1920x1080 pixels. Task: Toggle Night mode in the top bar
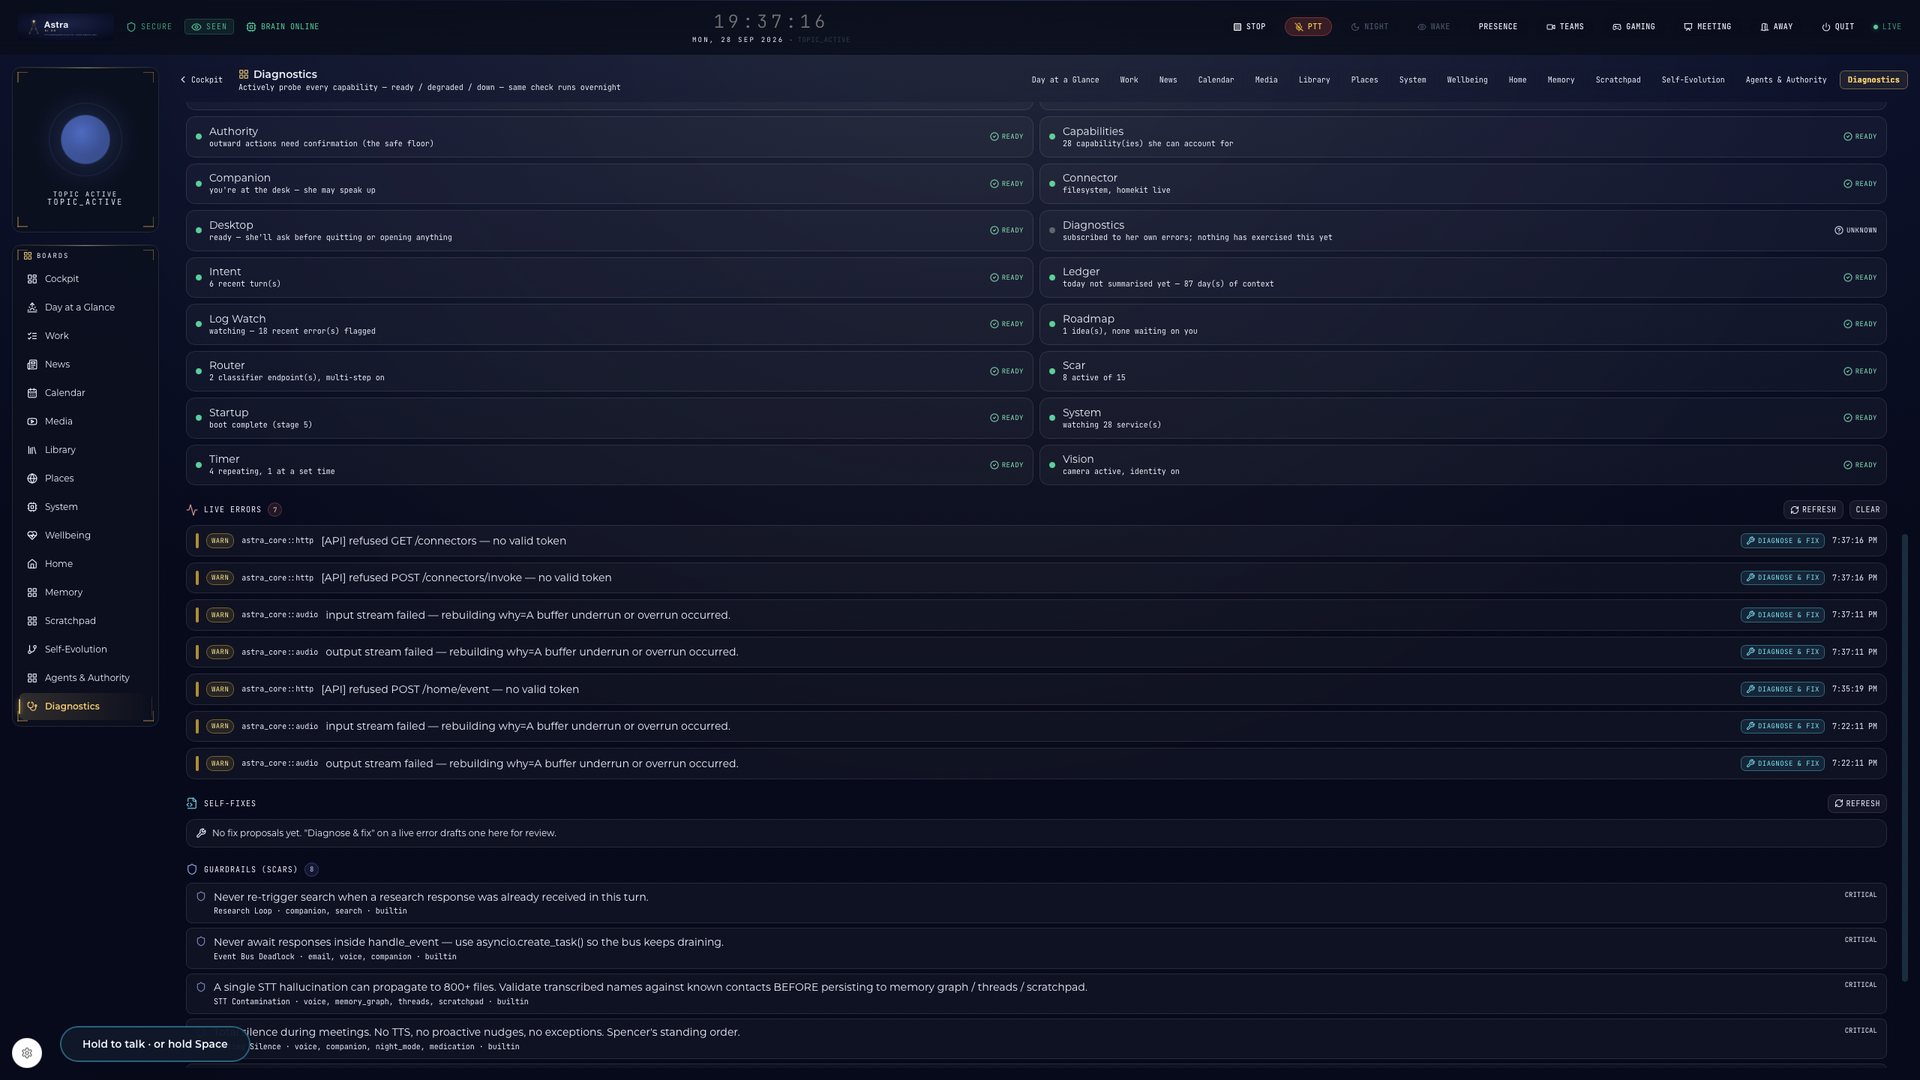[1370, 27]
